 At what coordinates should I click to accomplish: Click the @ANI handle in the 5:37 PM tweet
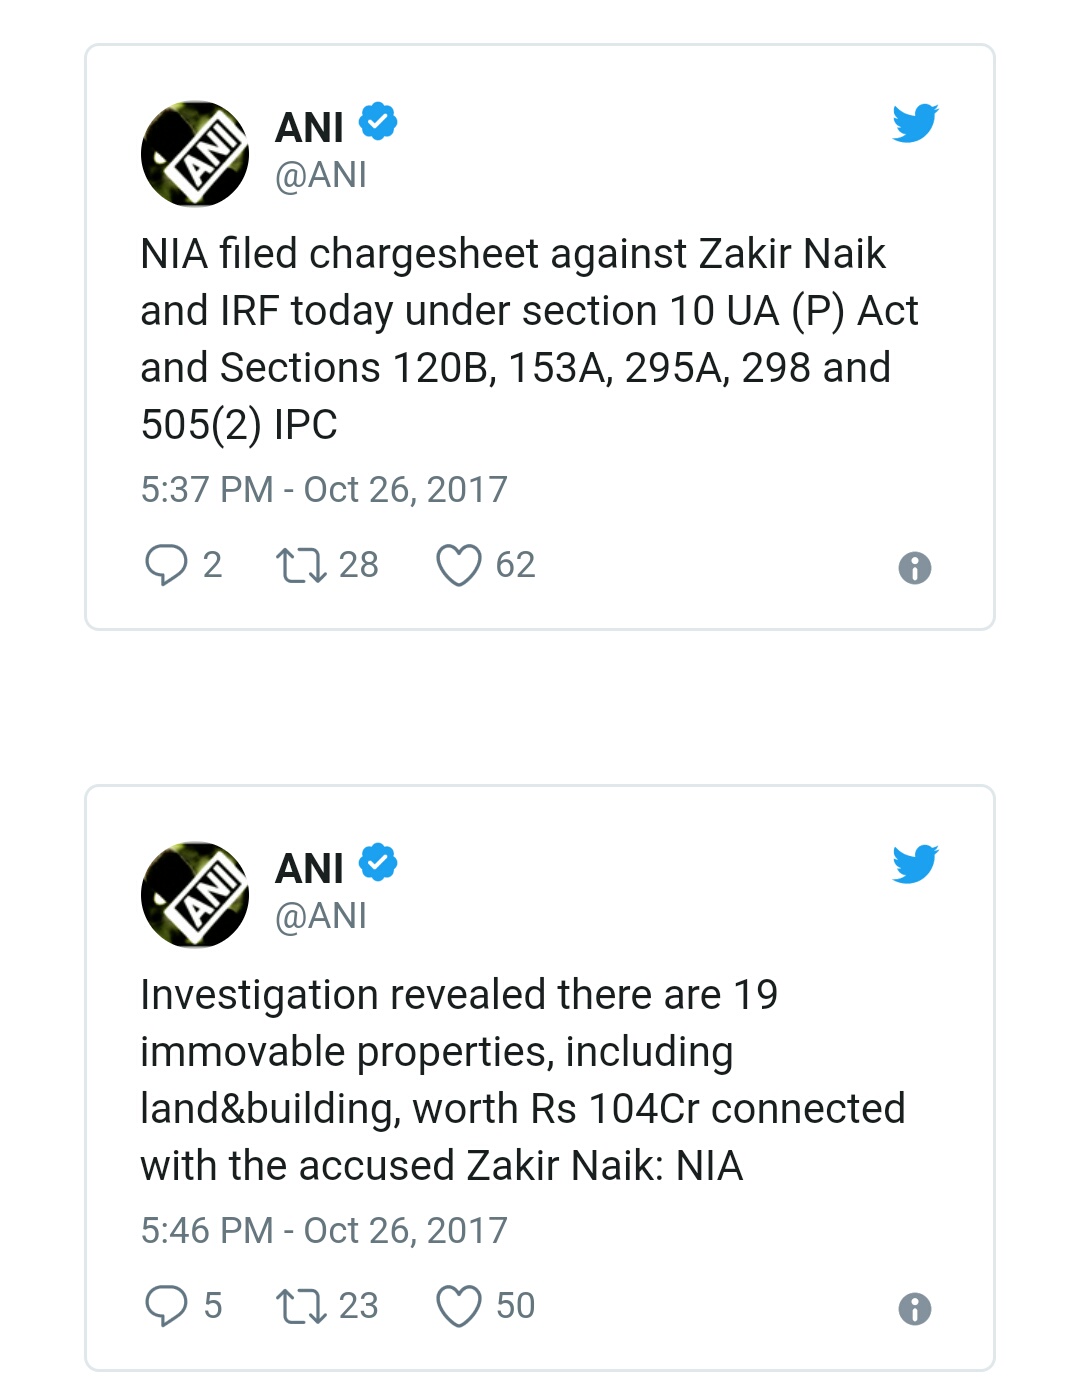321,175
